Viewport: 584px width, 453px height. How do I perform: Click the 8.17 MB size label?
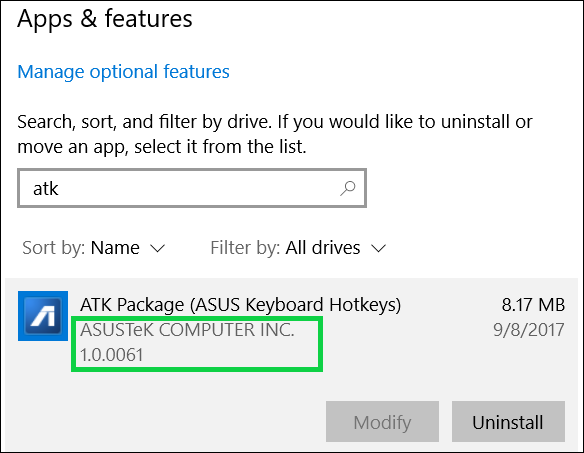(533, 305)
